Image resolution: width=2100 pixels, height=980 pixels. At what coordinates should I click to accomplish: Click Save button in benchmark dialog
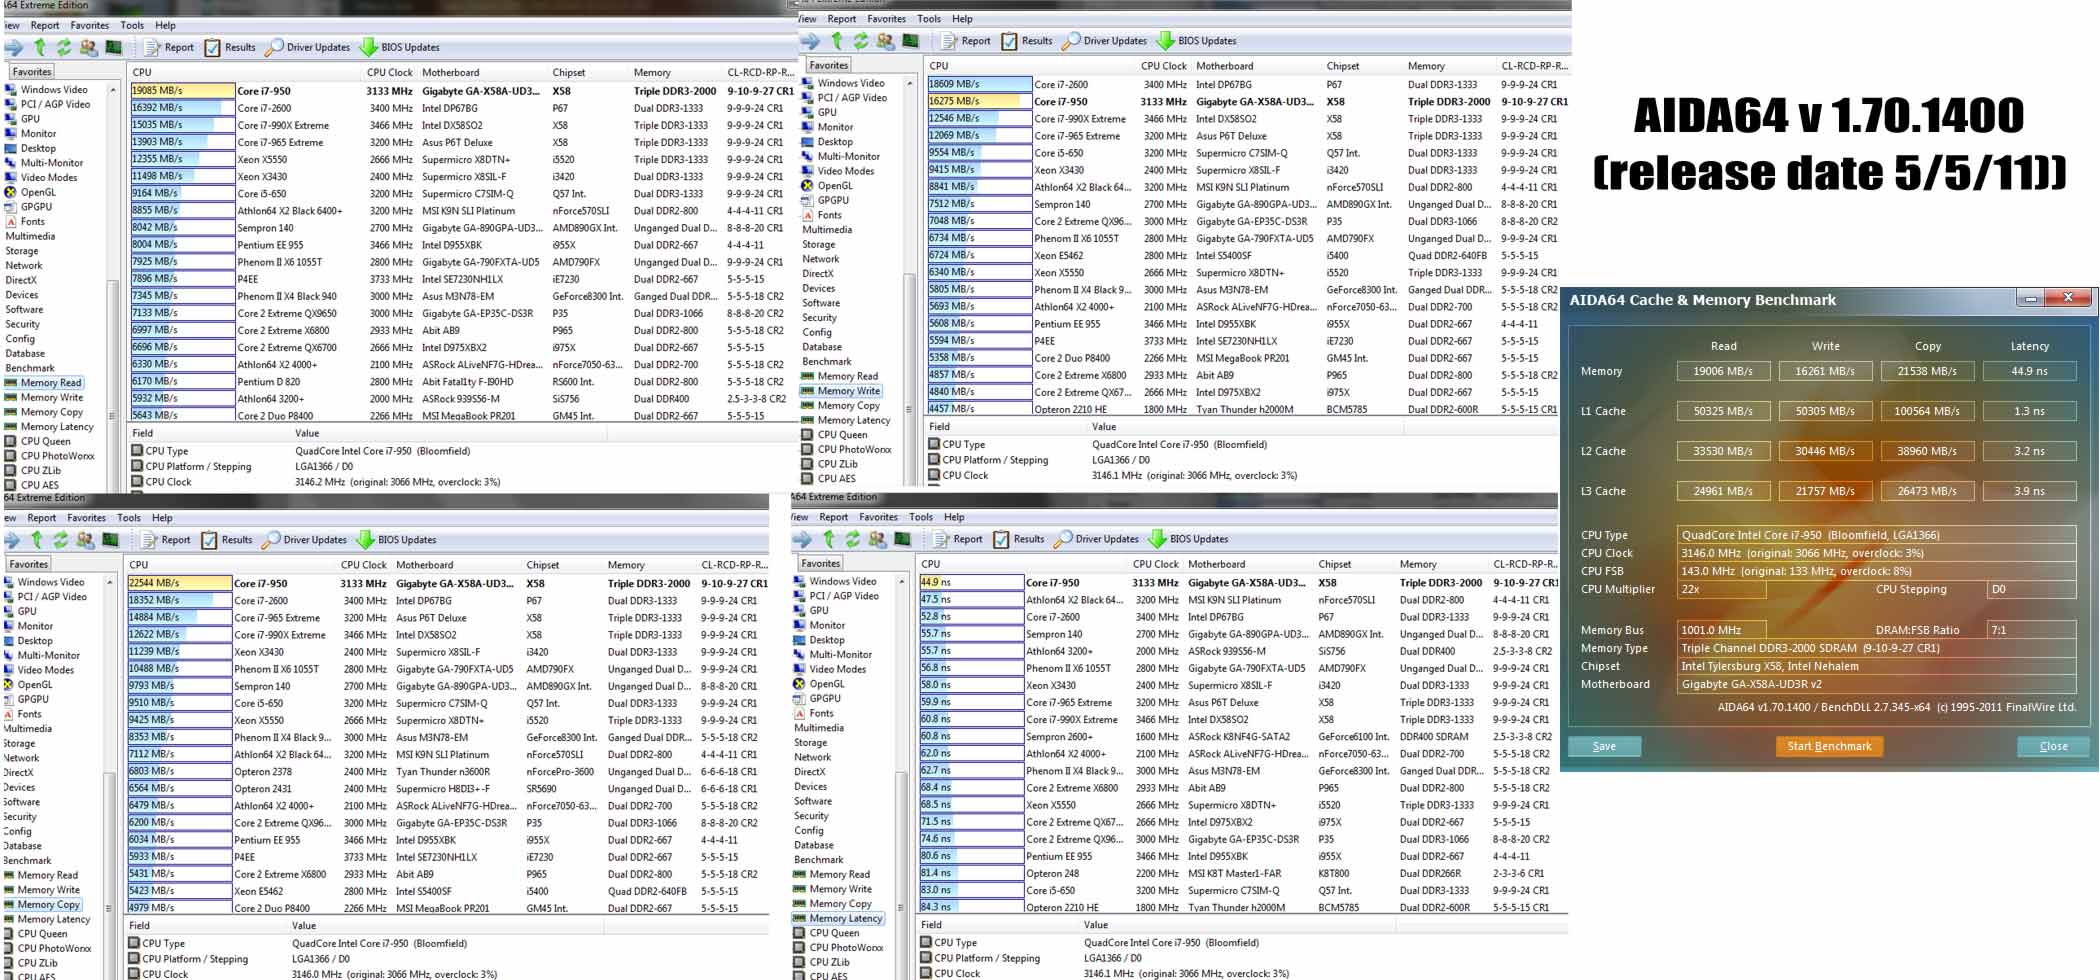click(x=1604, y=746)
